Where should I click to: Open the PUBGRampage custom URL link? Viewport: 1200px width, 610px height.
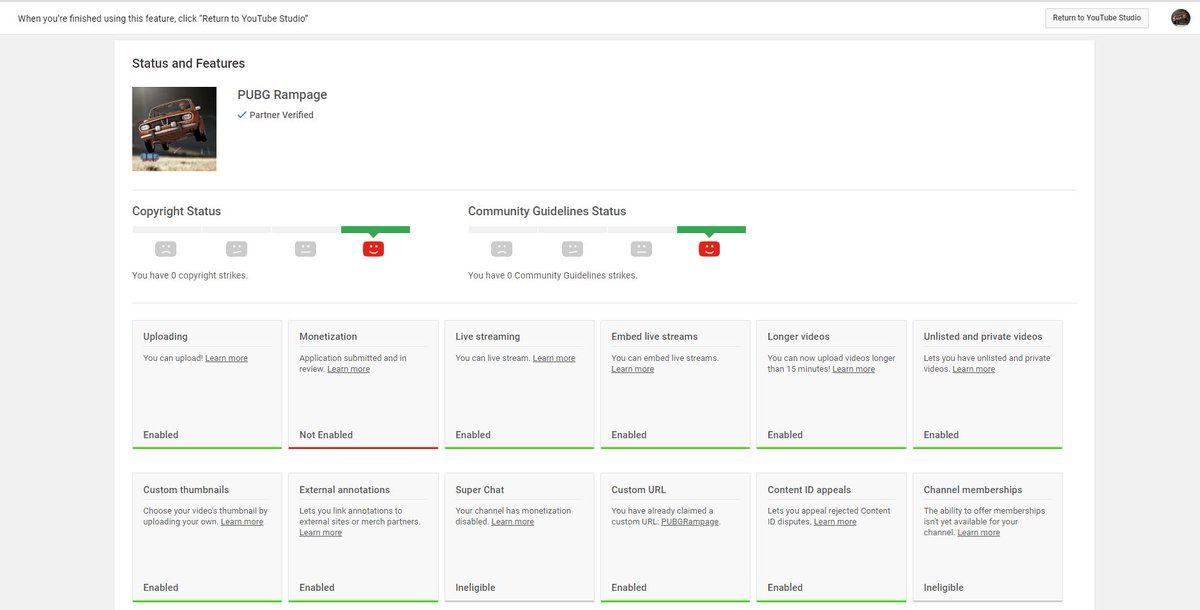[x=690, y=522]
